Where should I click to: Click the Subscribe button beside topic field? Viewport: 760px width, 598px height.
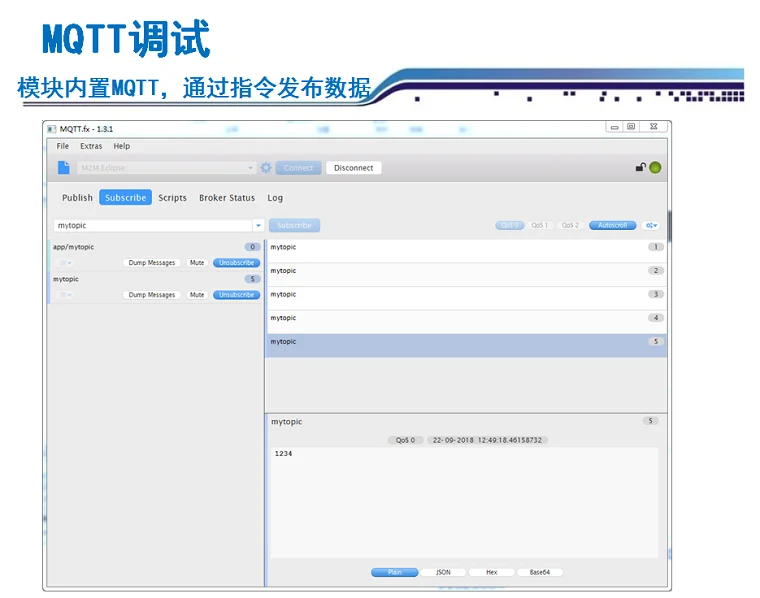[x=294, y=225]
